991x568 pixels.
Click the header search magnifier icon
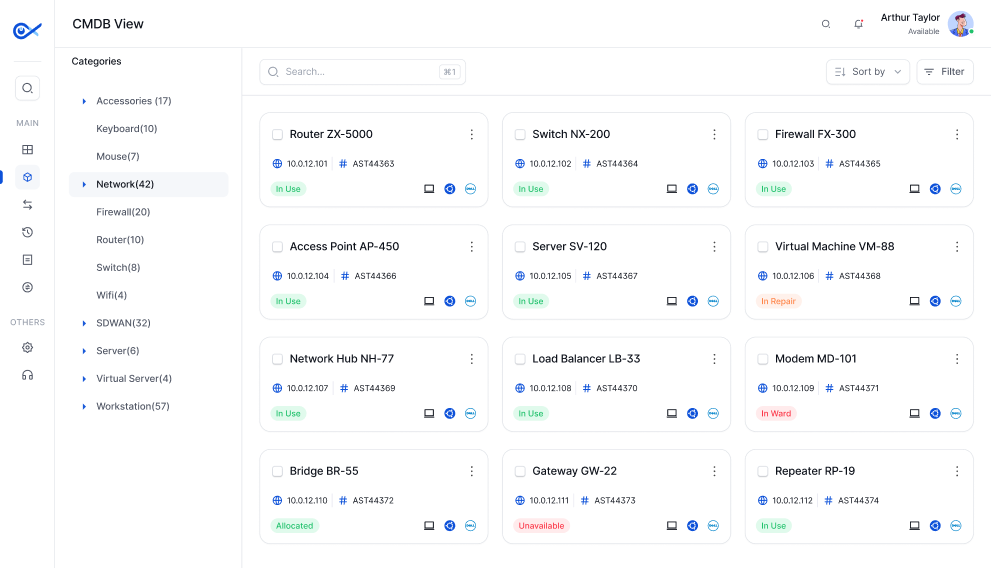pos(825,24)
